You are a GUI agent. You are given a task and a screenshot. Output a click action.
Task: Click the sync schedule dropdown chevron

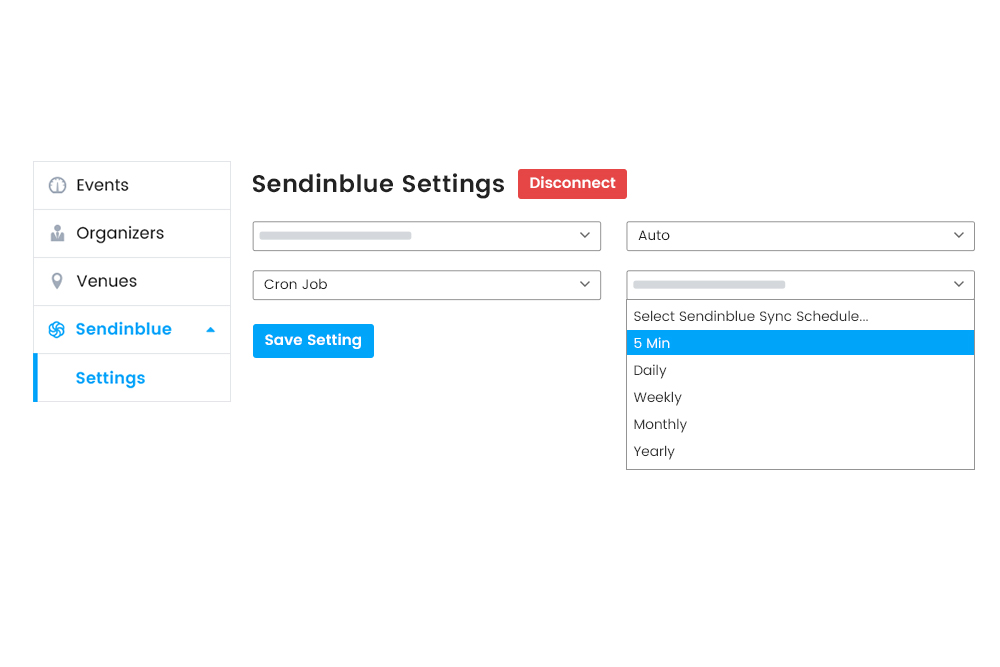click(x=958, y=285)
